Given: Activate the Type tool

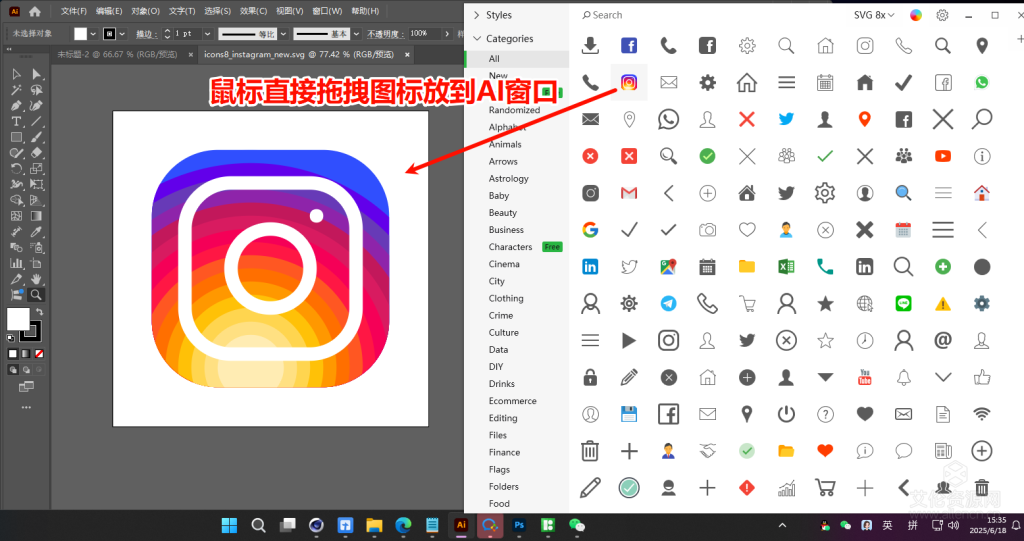Looking at the screenshot, I should point(16,122).
